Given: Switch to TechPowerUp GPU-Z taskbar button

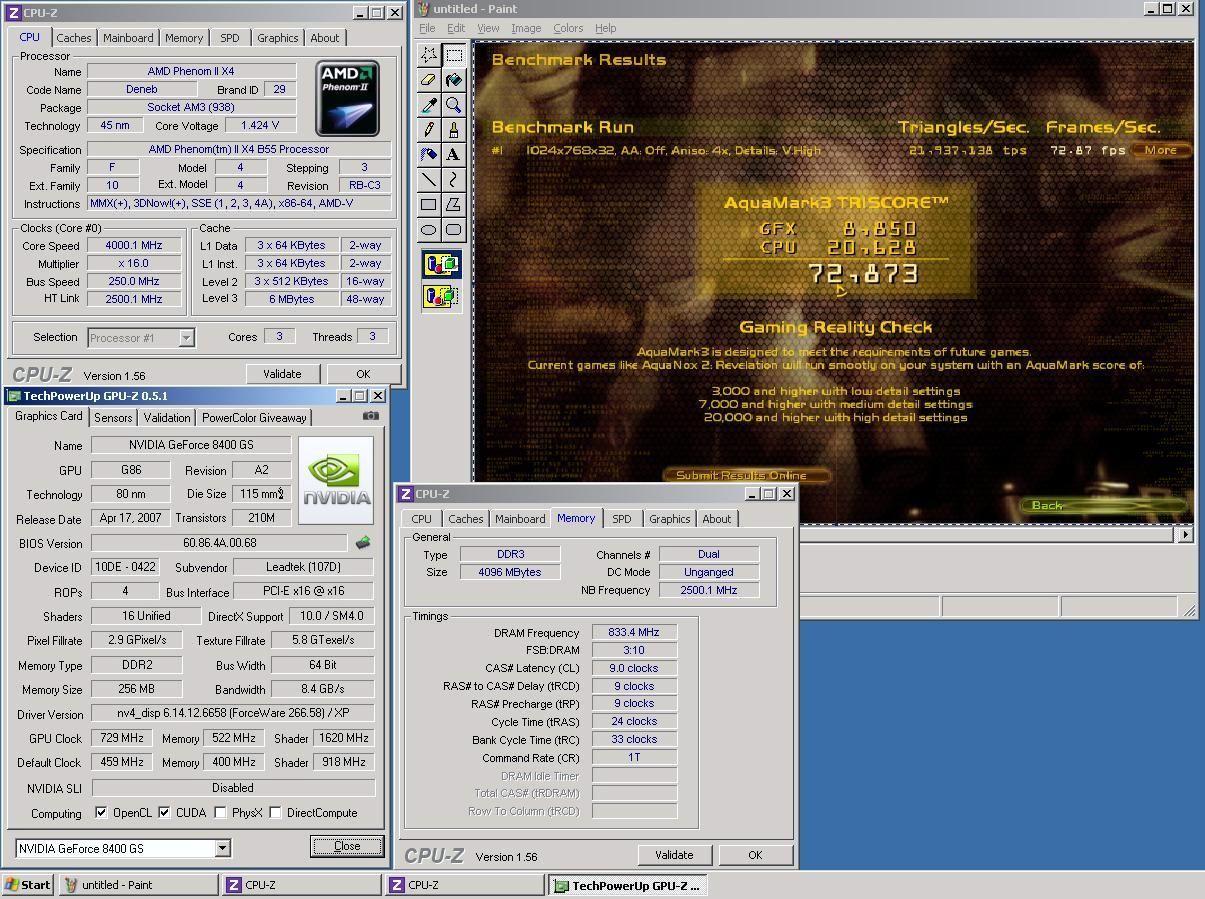Looking at the screenshot, I should pyautogui.click(x=629, y=885).
